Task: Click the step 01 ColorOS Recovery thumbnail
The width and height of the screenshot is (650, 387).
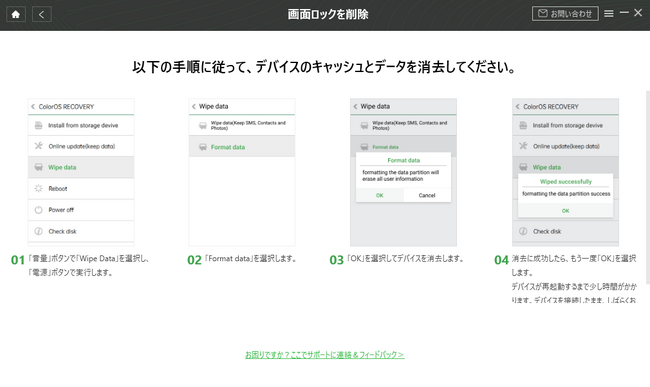Action: [x=81, y=172]
